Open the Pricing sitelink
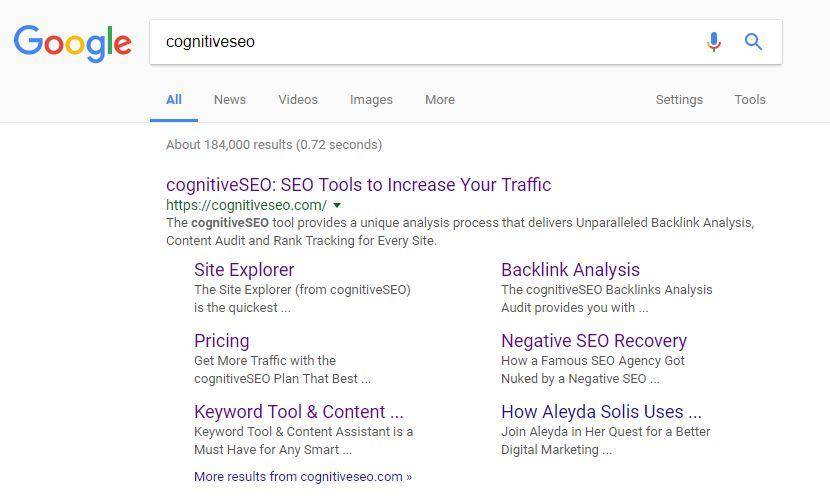830x504 pixels. coord(221,341)
